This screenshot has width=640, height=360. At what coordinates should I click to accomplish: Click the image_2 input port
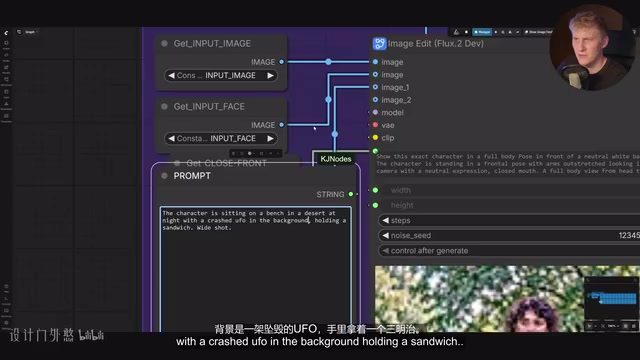(375, 100)
